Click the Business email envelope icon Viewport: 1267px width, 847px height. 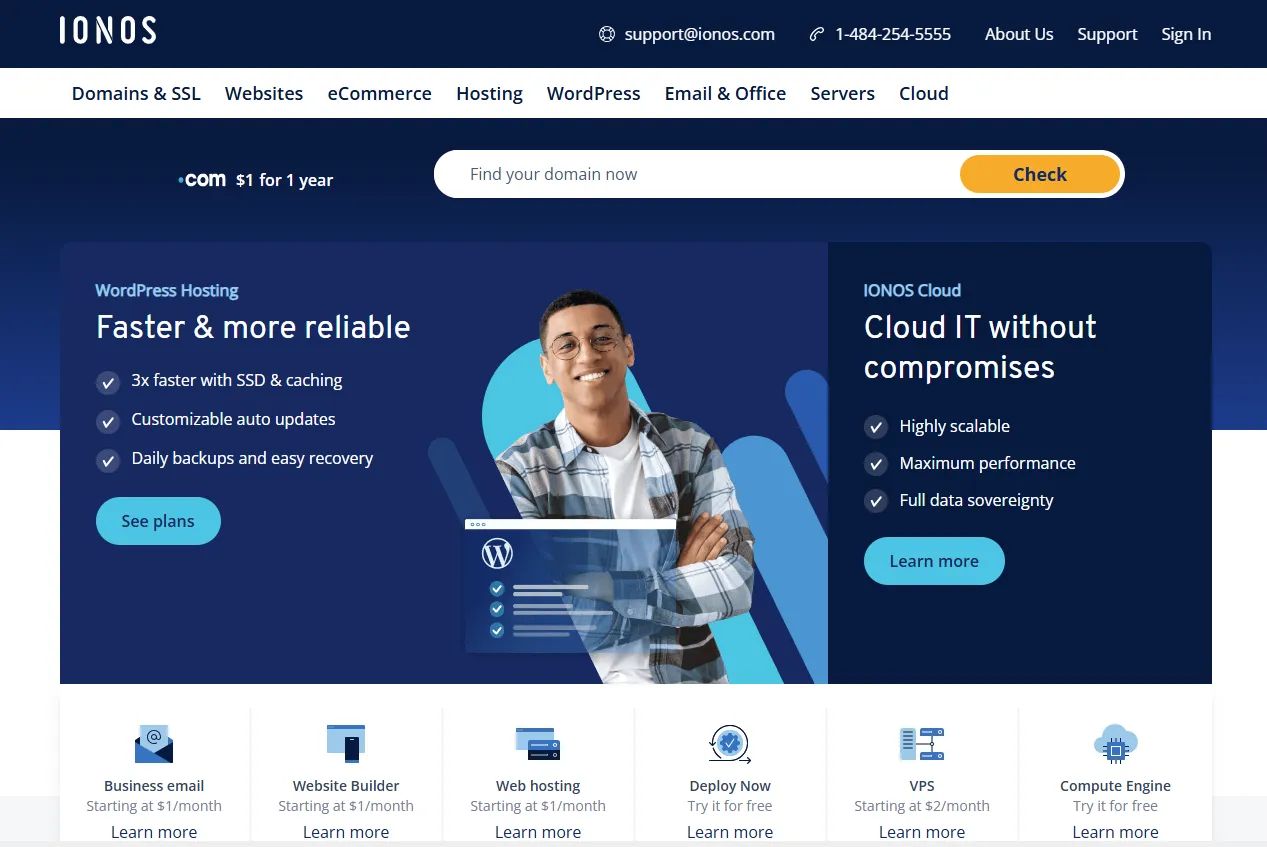(154, 743)
